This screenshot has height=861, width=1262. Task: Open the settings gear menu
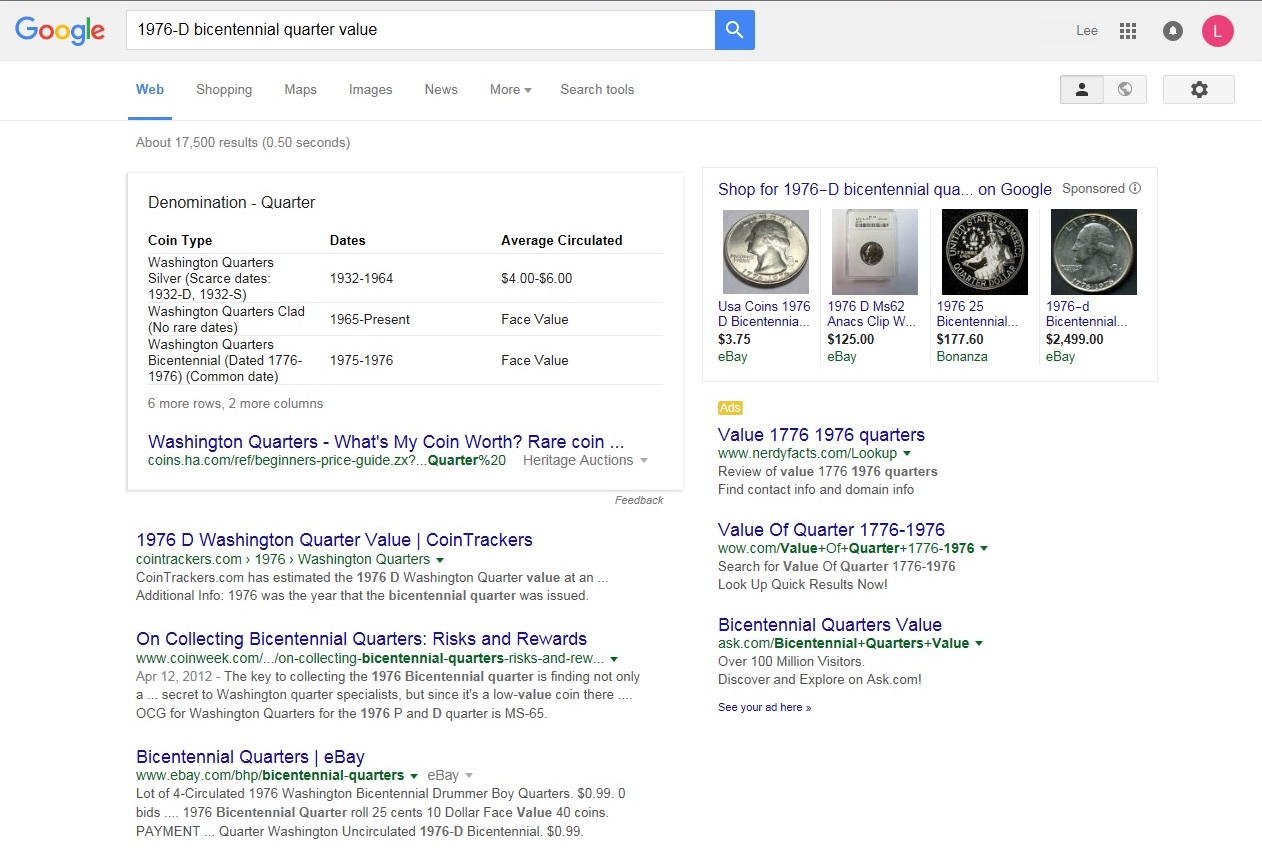click(1199, 89)
